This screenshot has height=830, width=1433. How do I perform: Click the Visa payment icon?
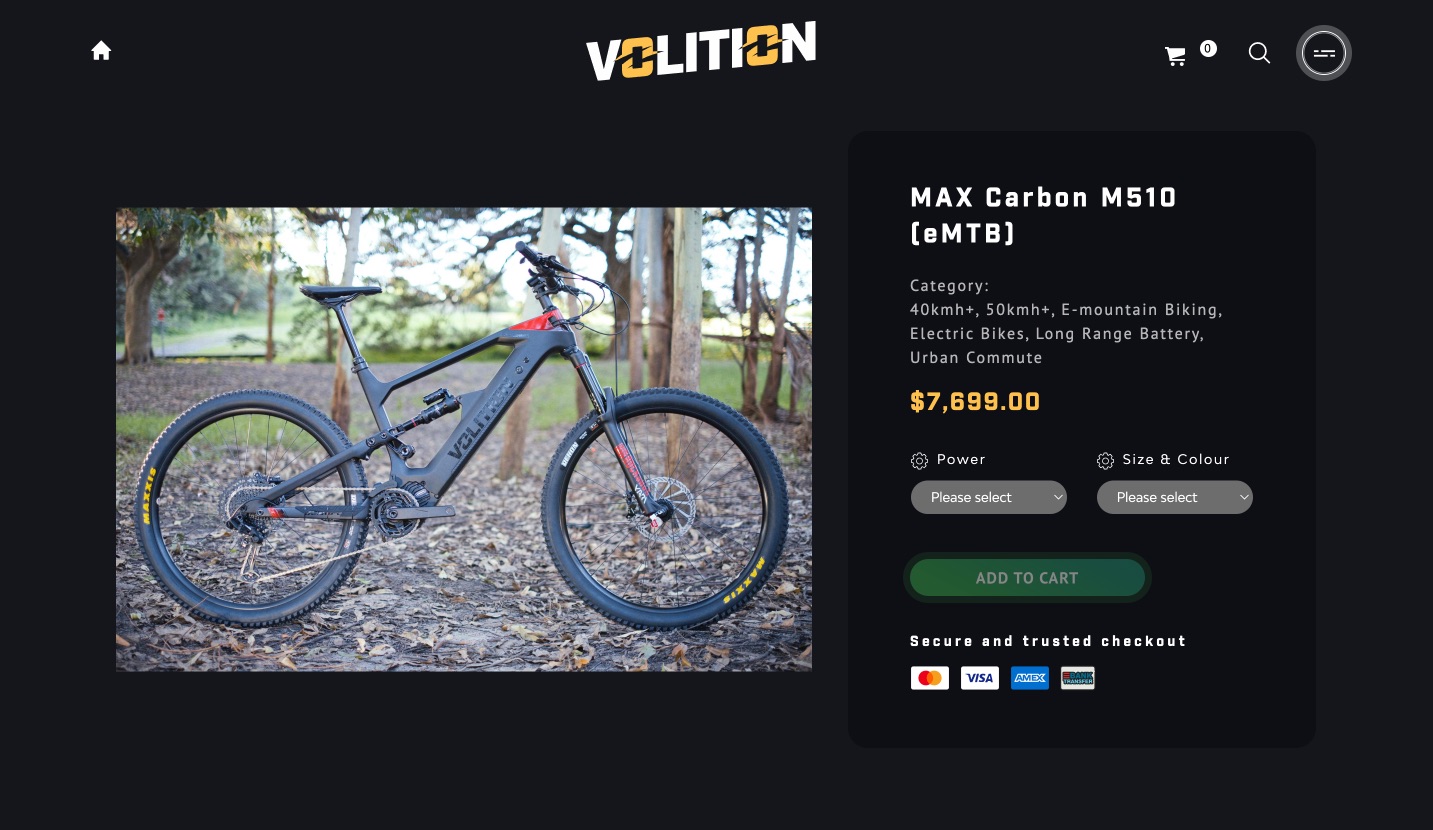click(980, 678)
